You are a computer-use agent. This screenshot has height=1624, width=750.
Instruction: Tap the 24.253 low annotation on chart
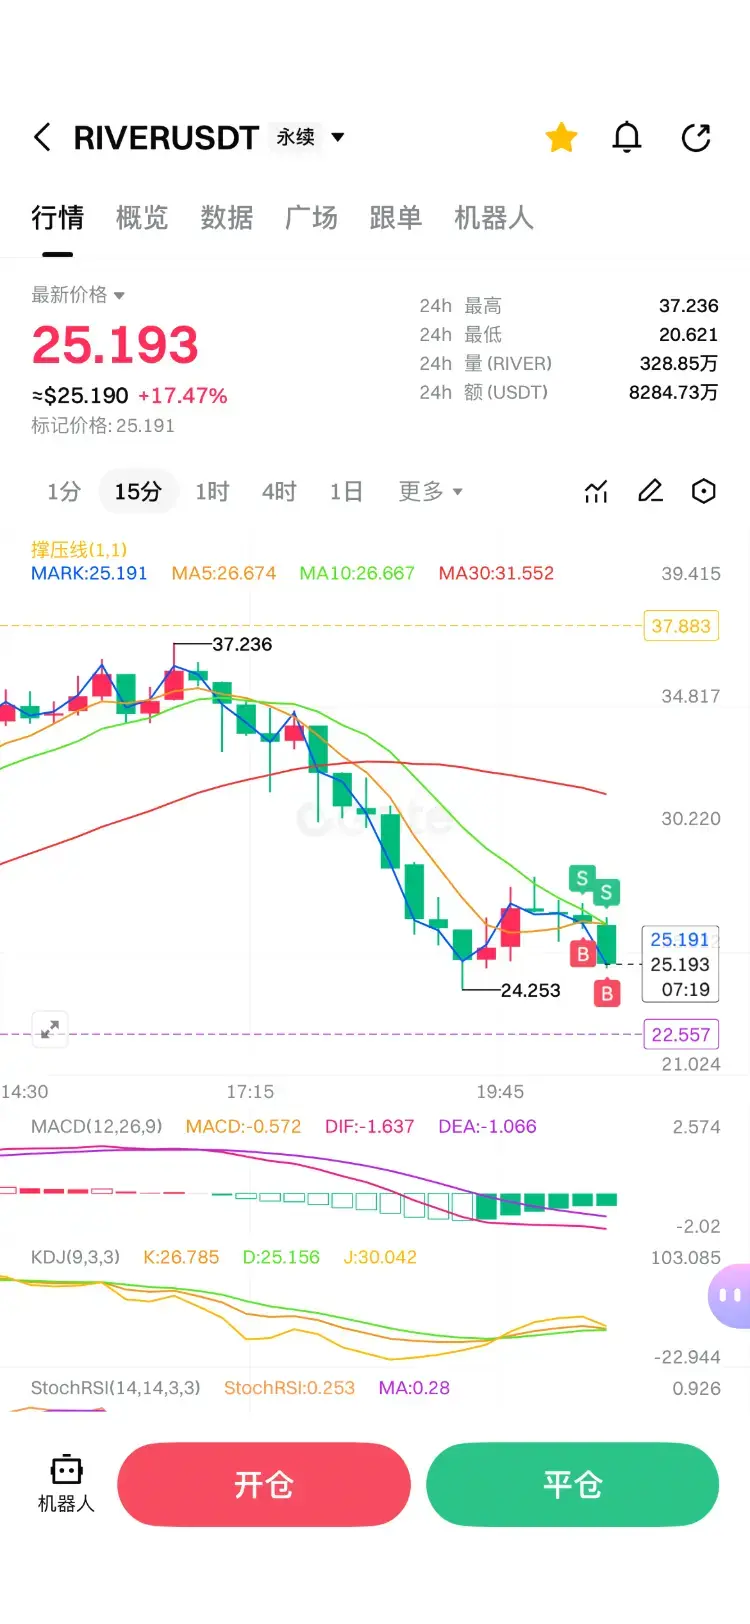[x=531, y=990]
